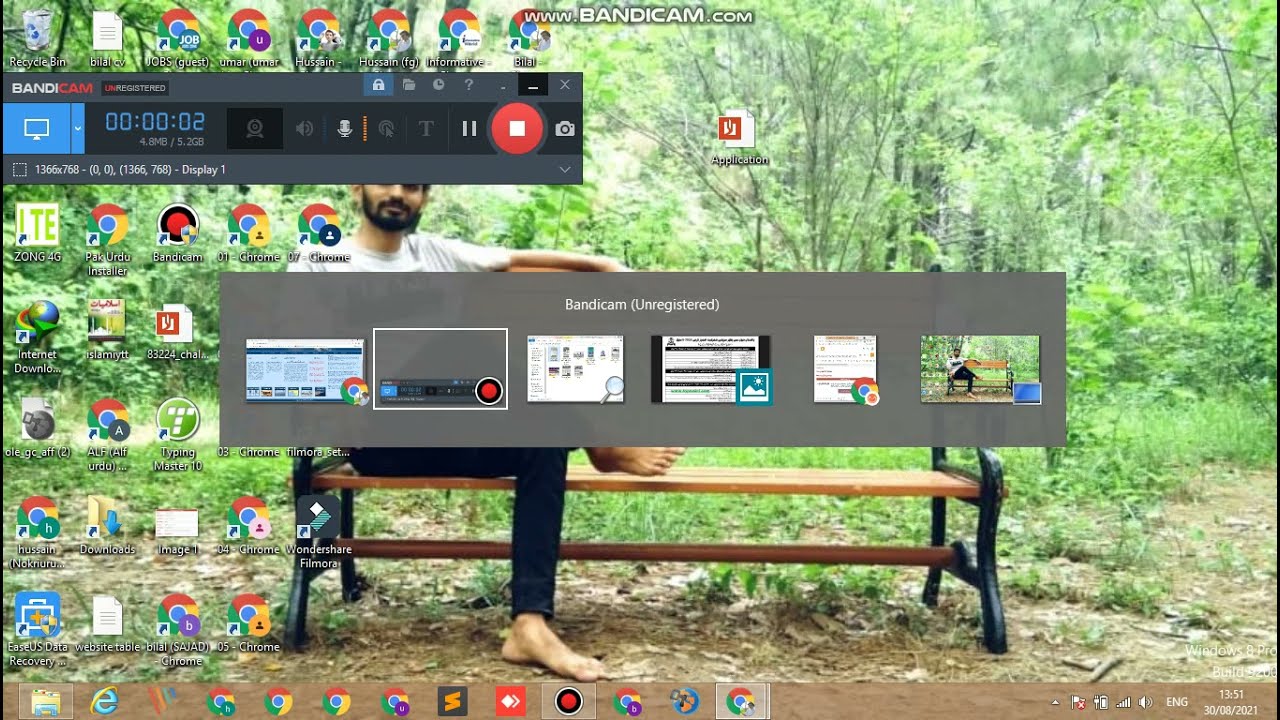
Task: Open Hussain (fg) Chrome shortcut
Action: click(388, 39)
